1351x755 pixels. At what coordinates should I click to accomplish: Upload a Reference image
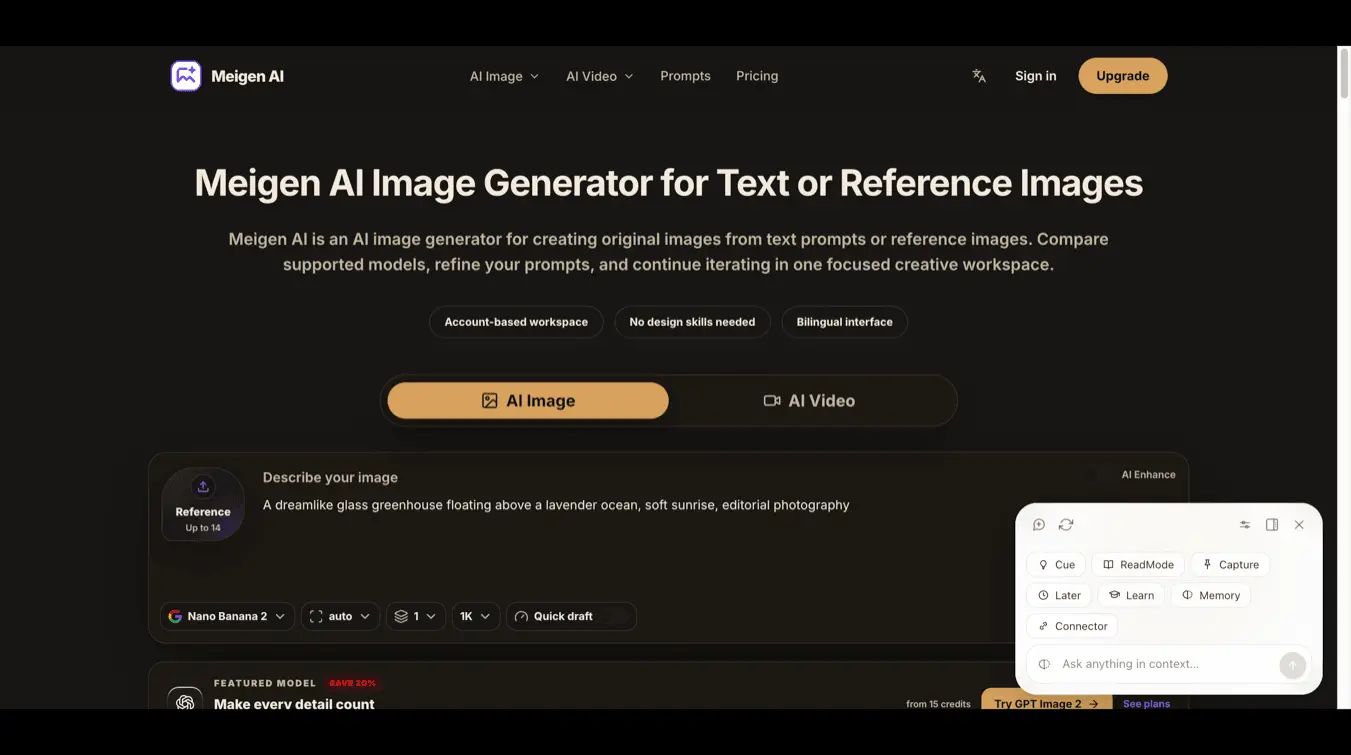coord(203,505)
